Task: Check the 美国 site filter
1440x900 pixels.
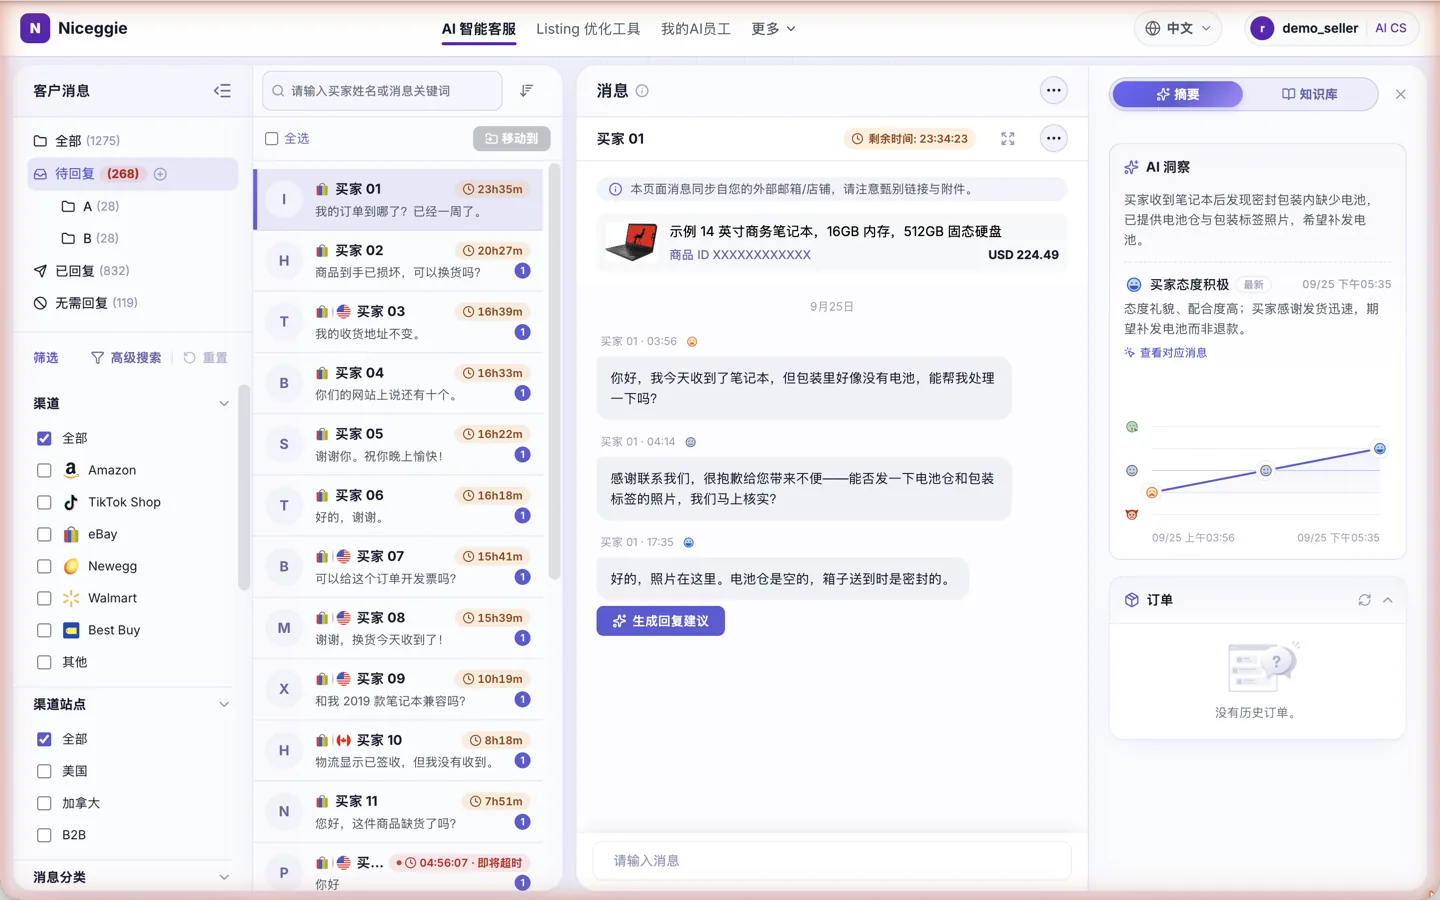Action: (44, 771)
